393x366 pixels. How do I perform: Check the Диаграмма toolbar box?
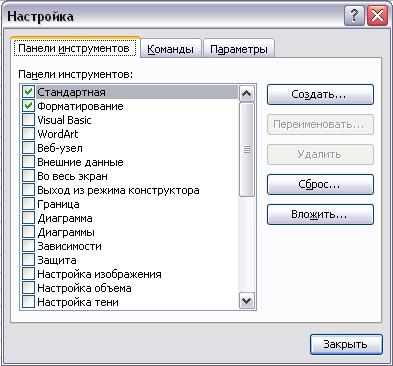click(28, 218)
